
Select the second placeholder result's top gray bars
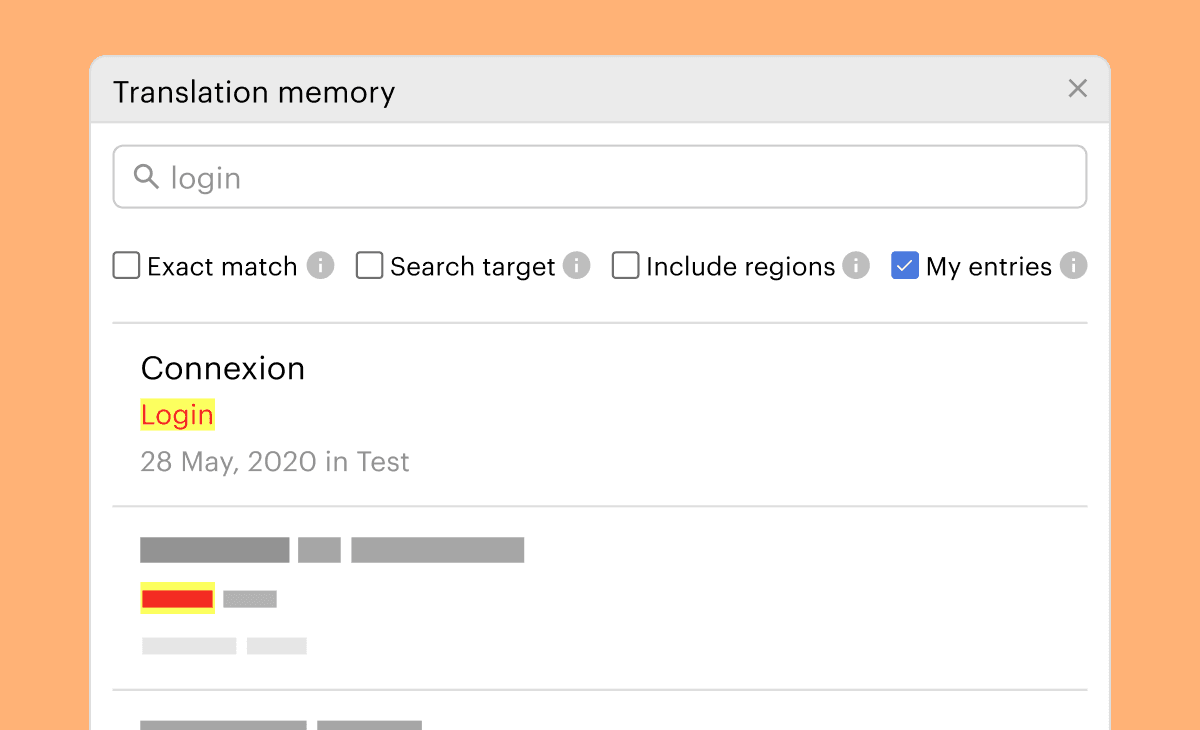click(332, 550)
